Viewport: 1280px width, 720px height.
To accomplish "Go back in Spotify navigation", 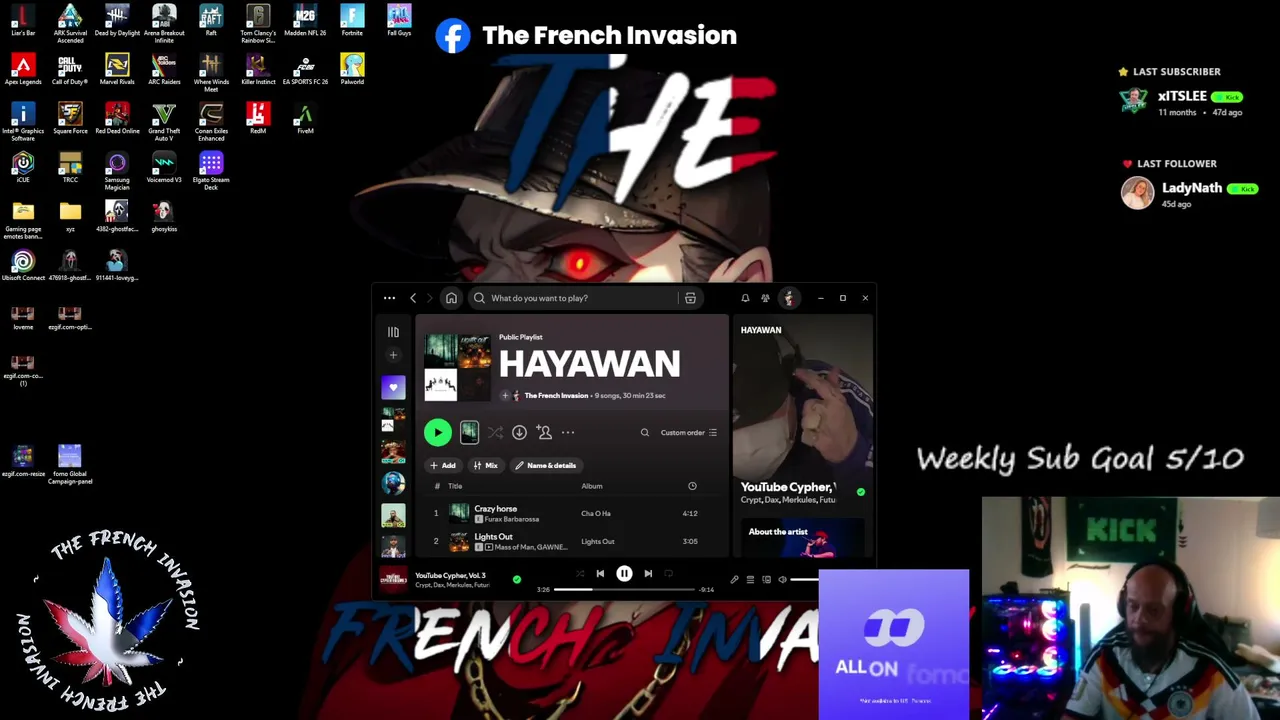I will click(413, 298).
